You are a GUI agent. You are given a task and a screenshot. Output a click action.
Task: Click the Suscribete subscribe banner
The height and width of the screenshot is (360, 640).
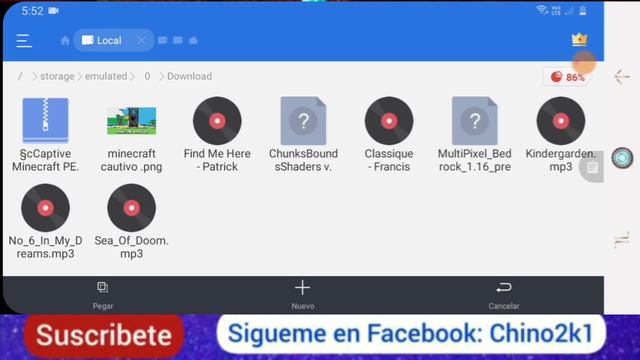[x=104, y=336]
